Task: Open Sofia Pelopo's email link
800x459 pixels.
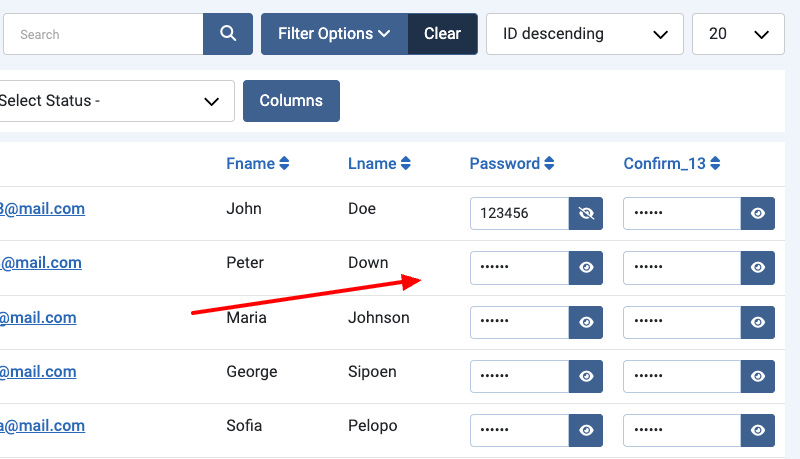Action: pos(42,426)
